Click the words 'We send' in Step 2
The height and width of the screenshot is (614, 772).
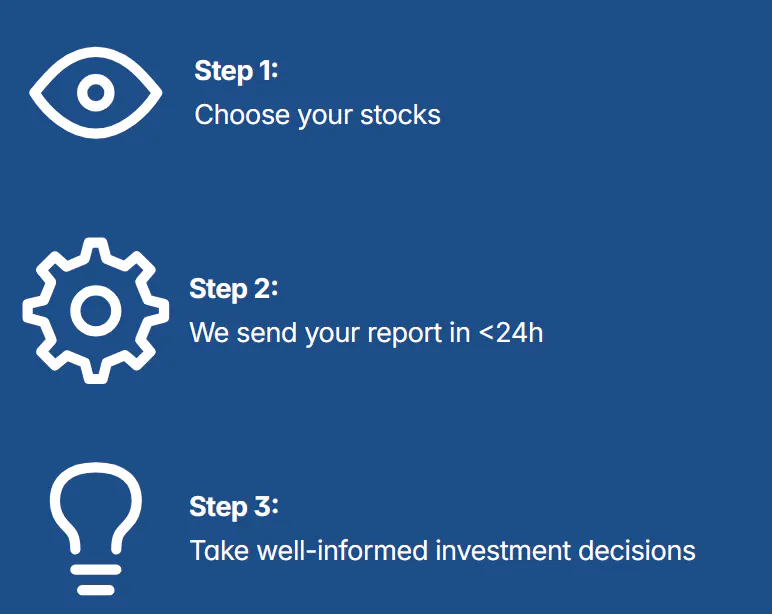(243, 333)
